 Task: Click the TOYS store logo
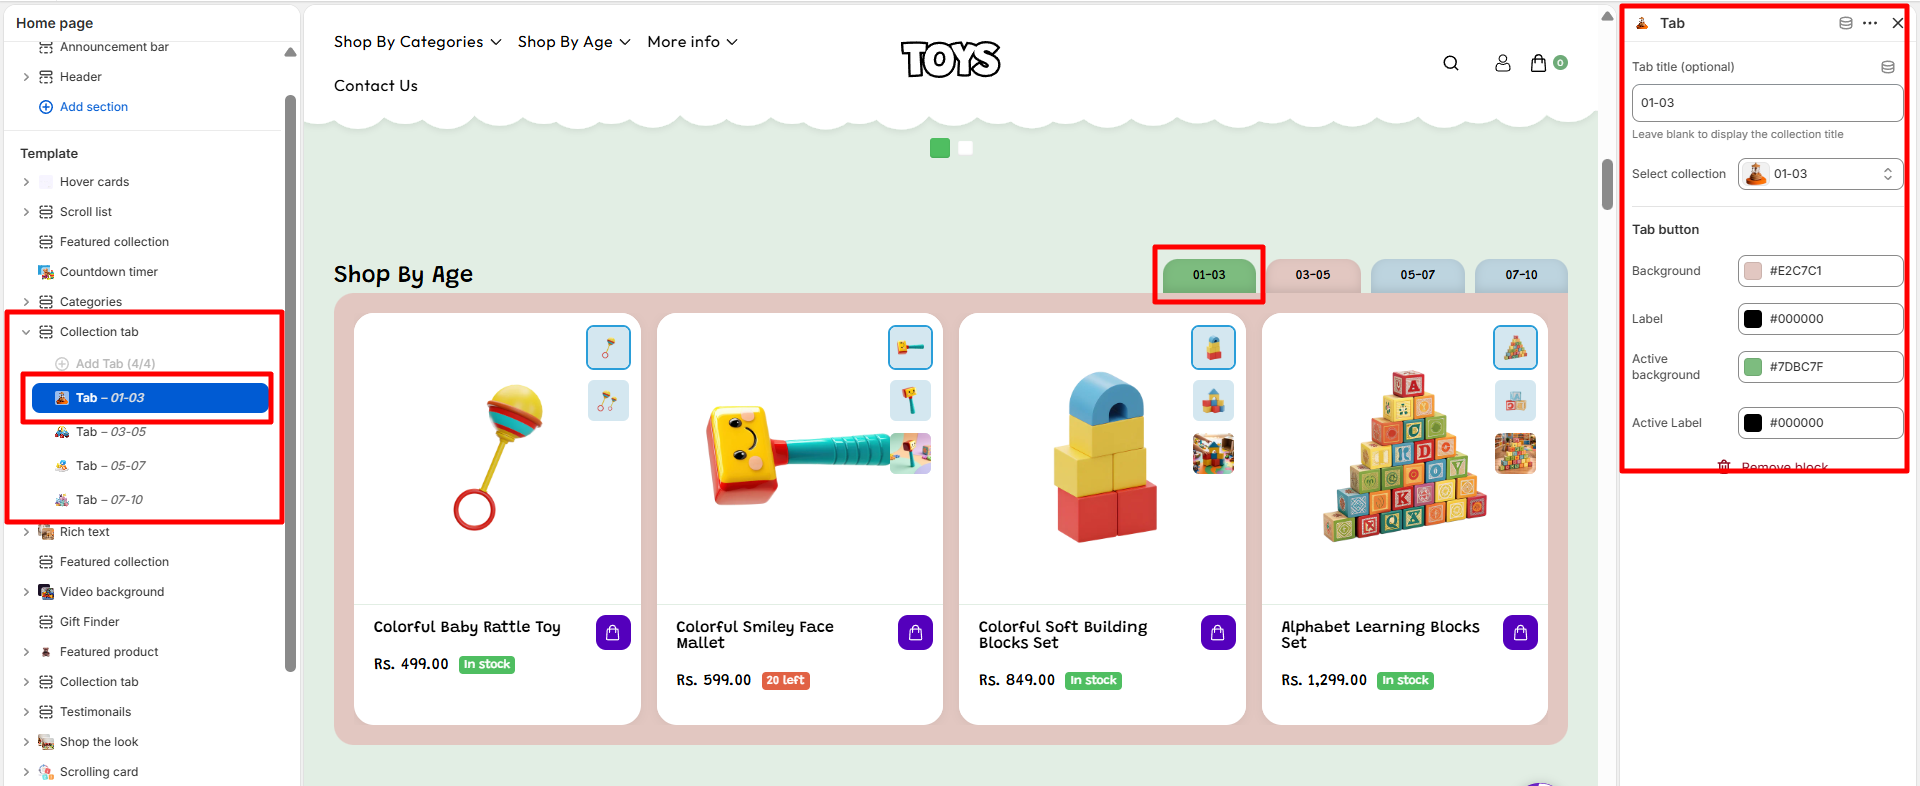click(951, 59)
